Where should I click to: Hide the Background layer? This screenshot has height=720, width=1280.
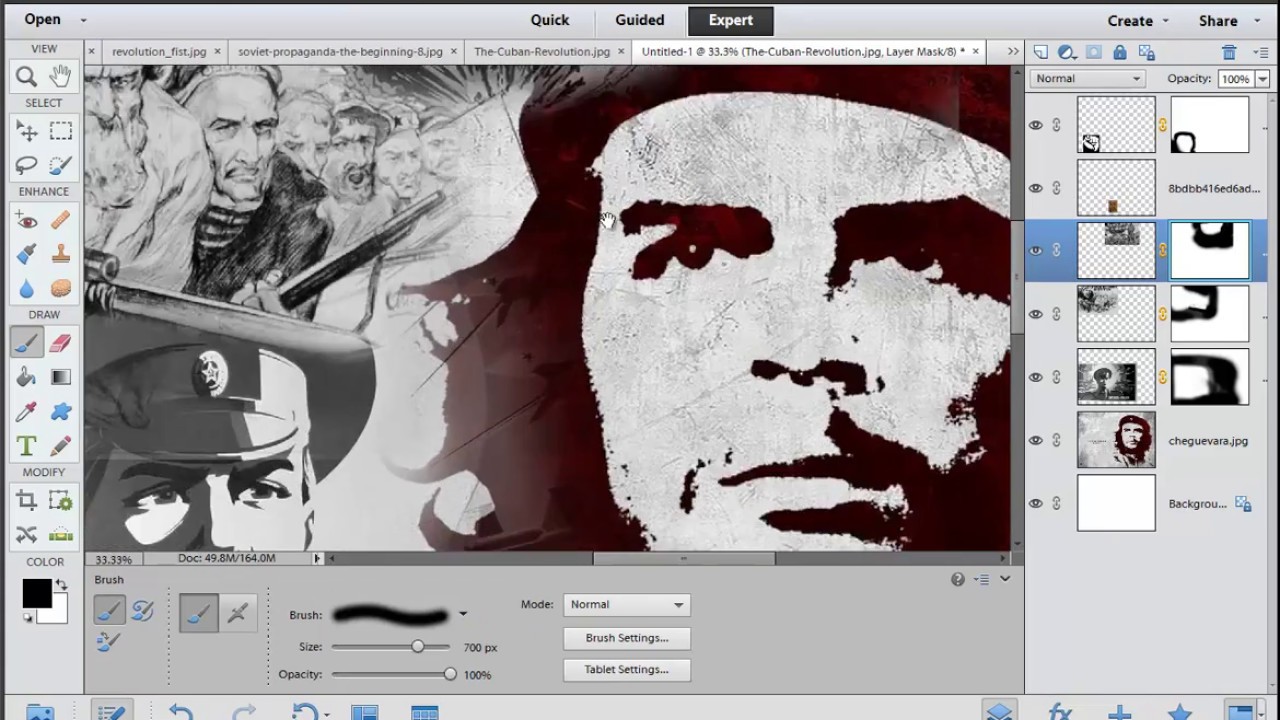click(1036, 503)
